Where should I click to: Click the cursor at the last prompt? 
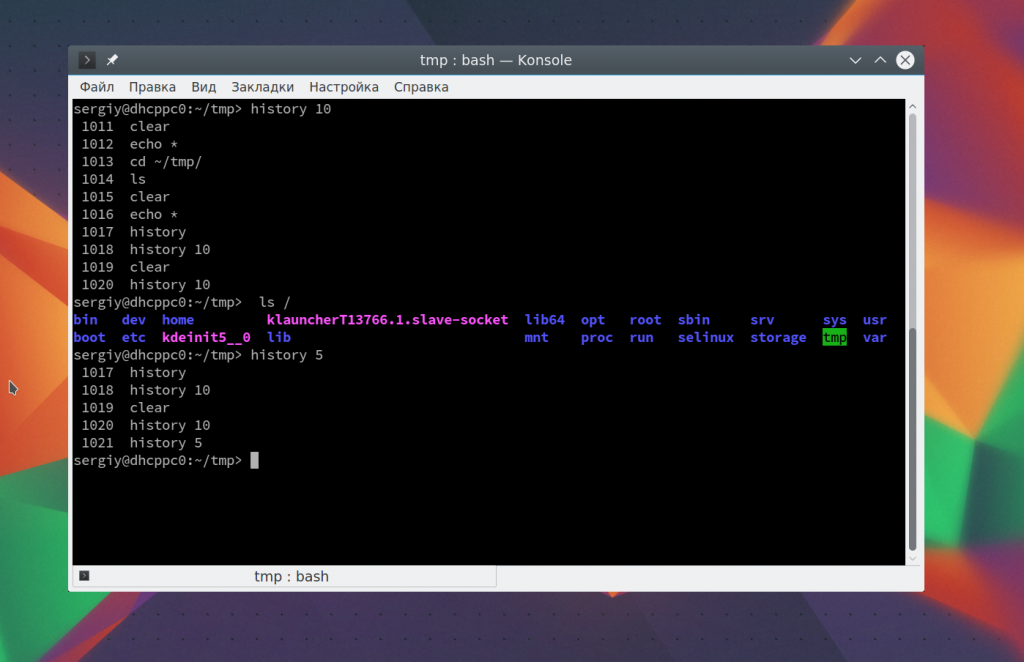click(x=255, y=460)
